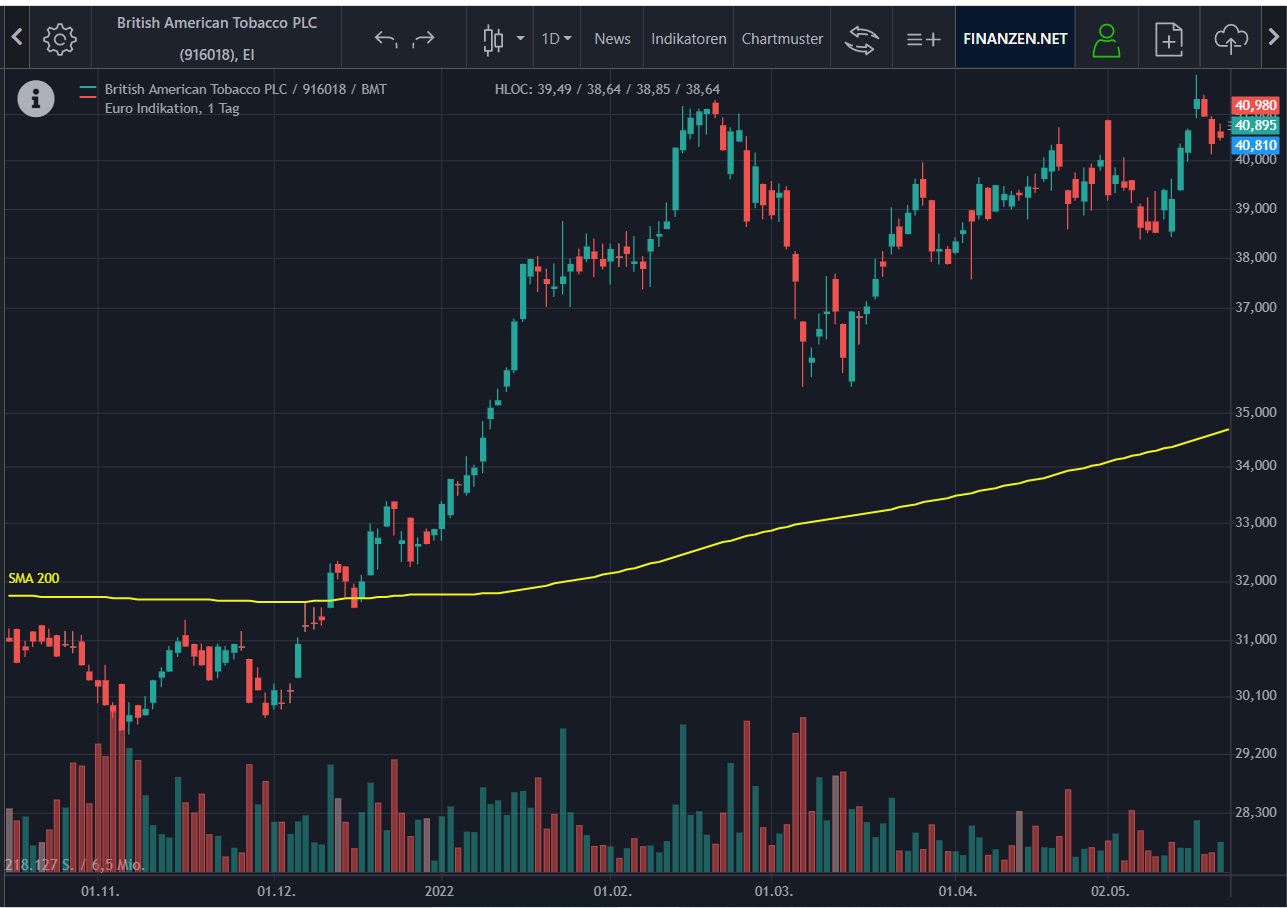Viewport: 1287px width, 908px height.
Task: Open info icon in chart corner
Action: (36, 98)
